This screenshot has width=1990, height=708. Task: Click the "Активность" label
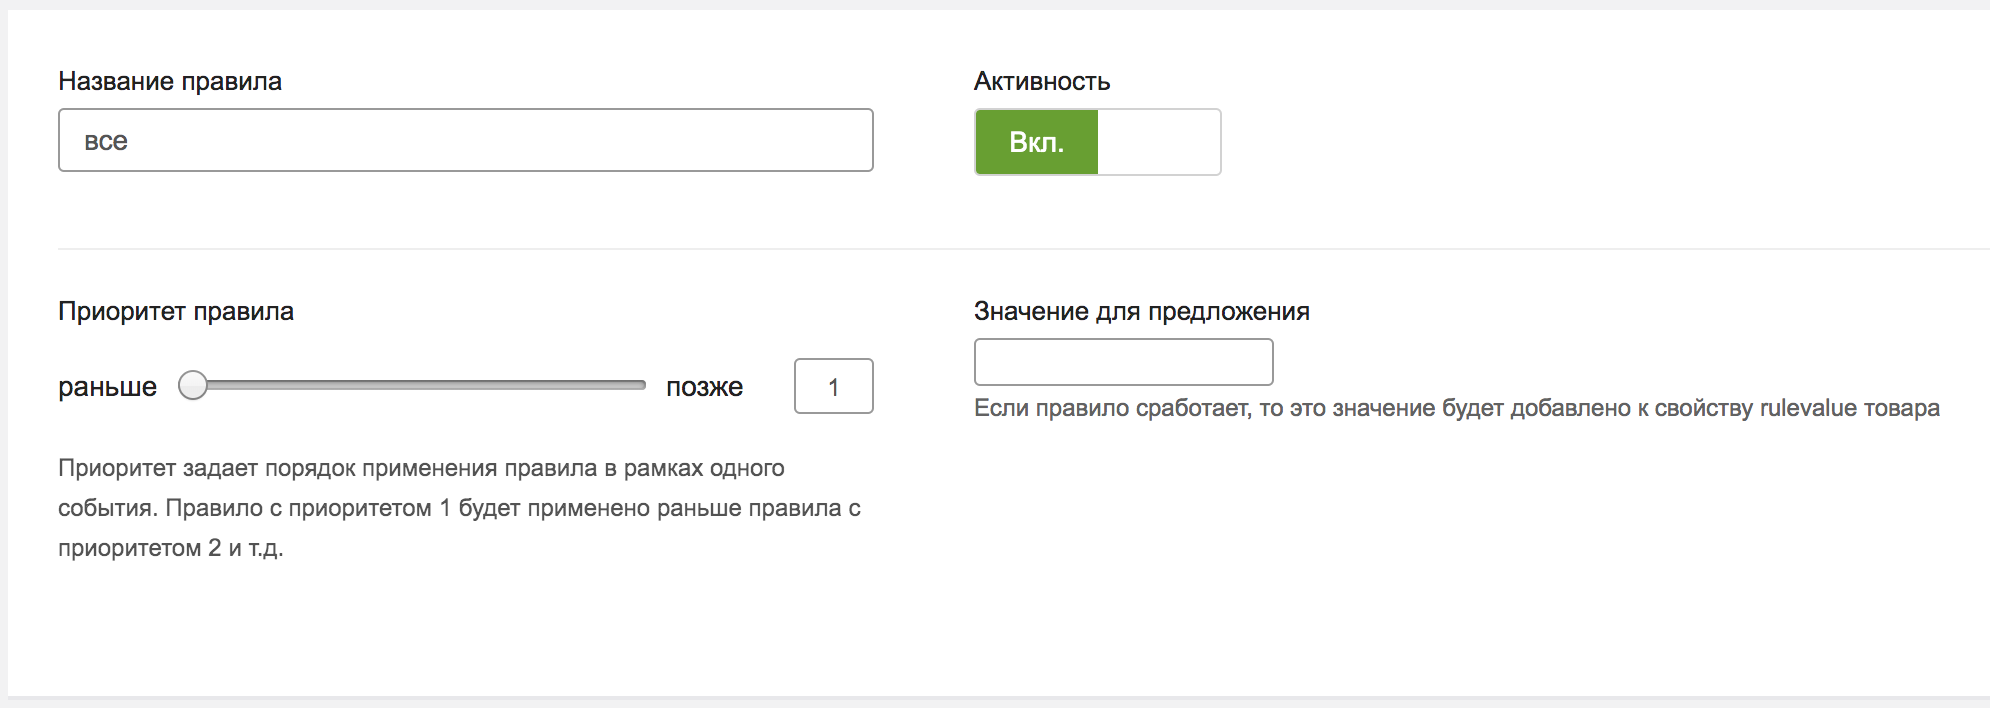point(1042,81)
